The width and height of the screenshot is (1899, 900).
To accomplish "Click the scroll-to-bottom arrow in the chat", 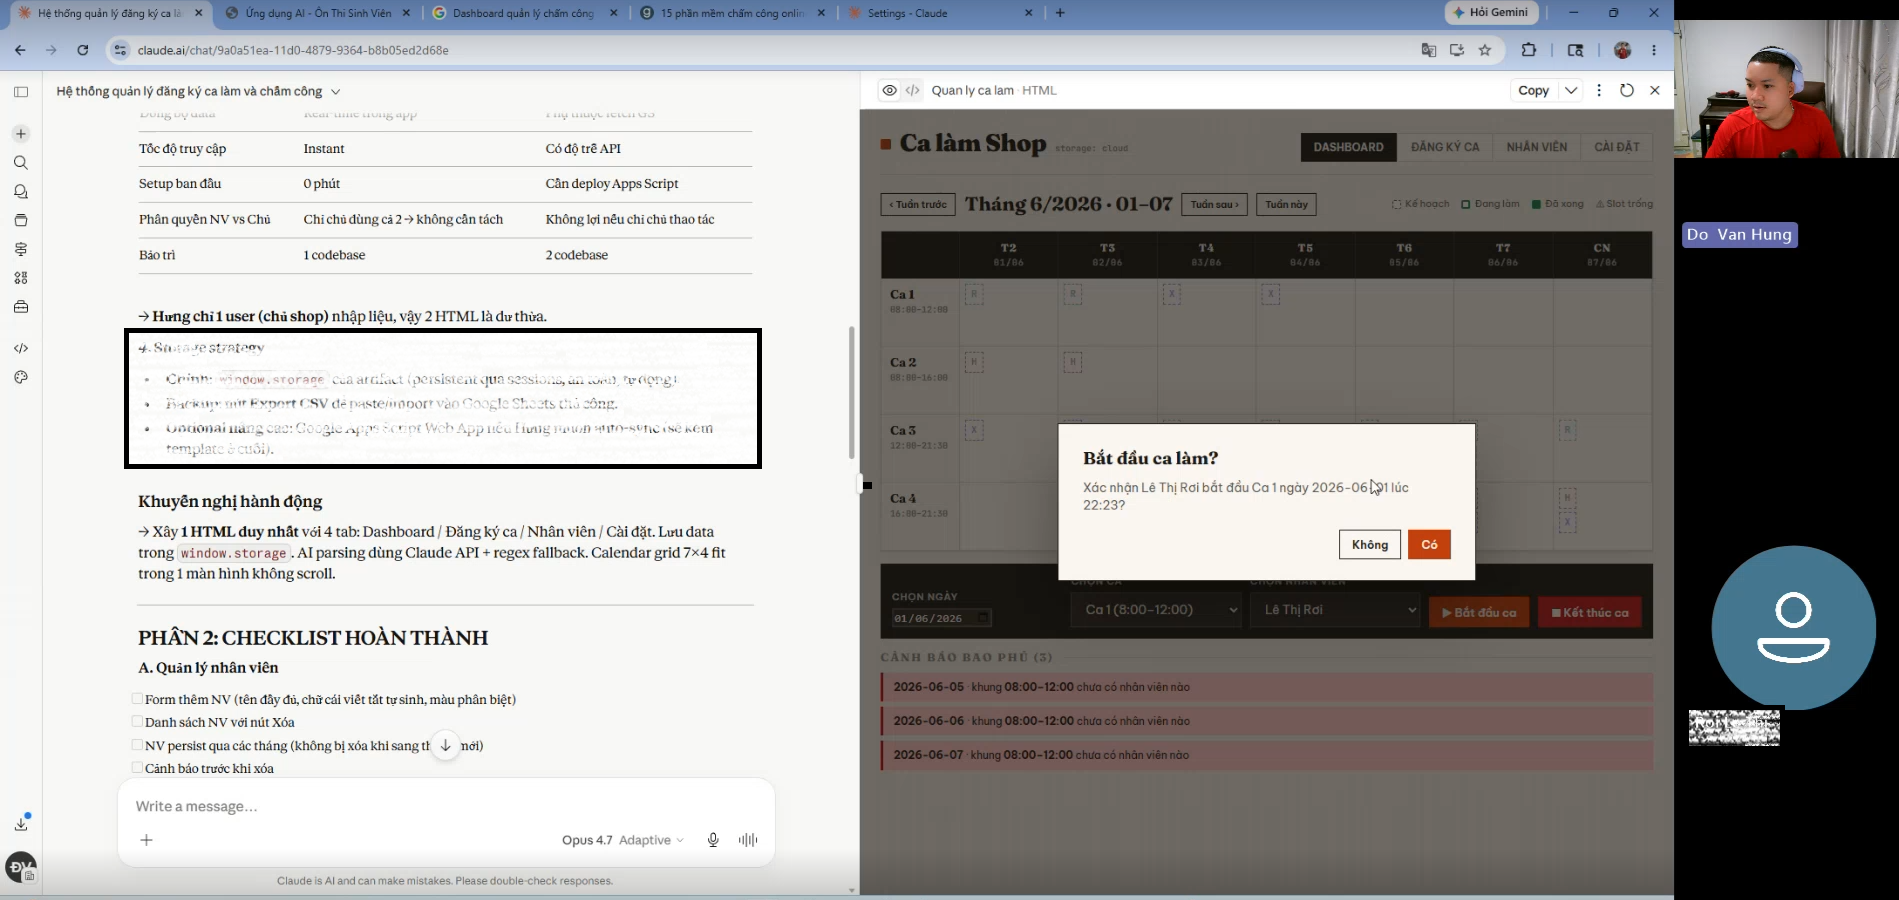I will tap(445, 745).
